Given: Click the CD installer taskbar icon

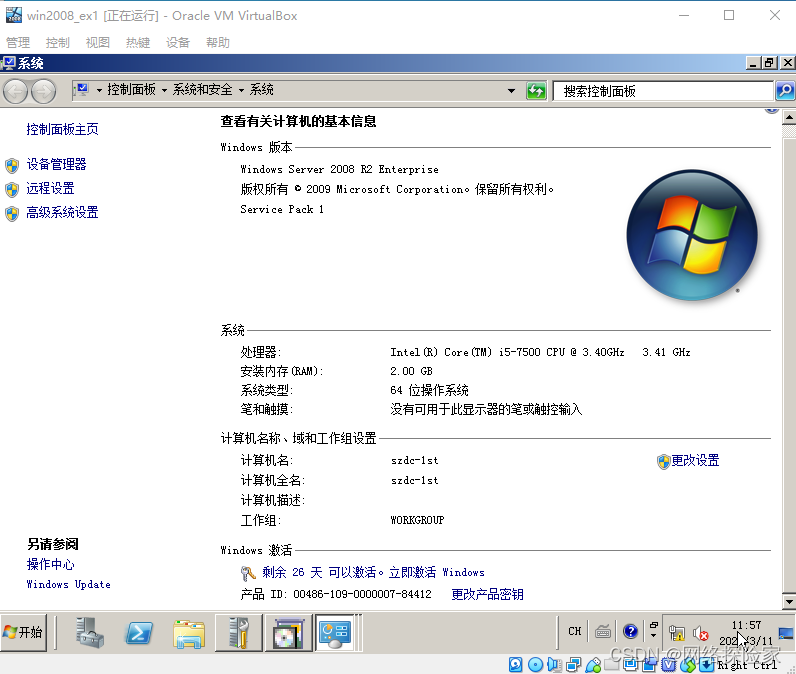Looking at the screenshot, I should point(288,632).
